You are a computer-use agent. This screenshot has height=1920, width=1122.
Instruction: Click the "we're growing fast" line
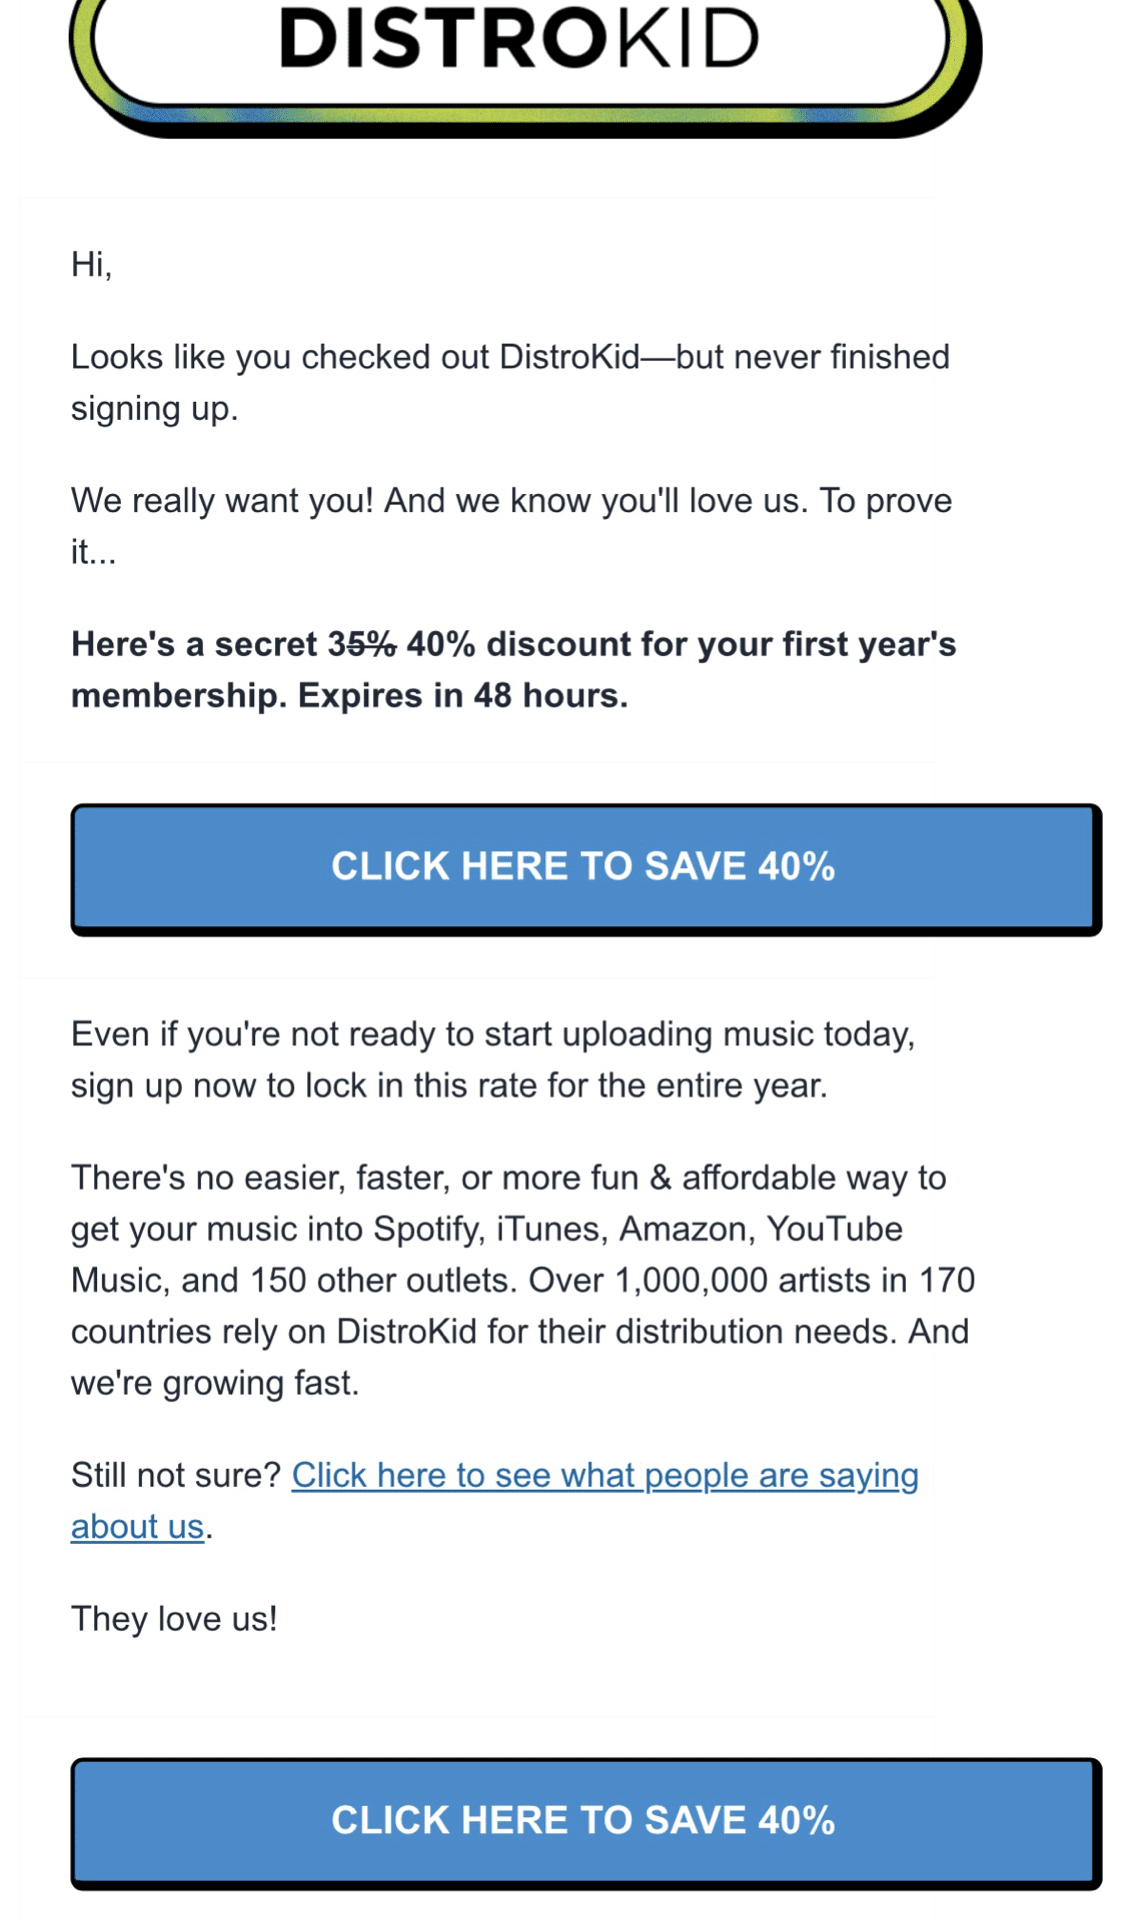click(x=214, y=1384)
